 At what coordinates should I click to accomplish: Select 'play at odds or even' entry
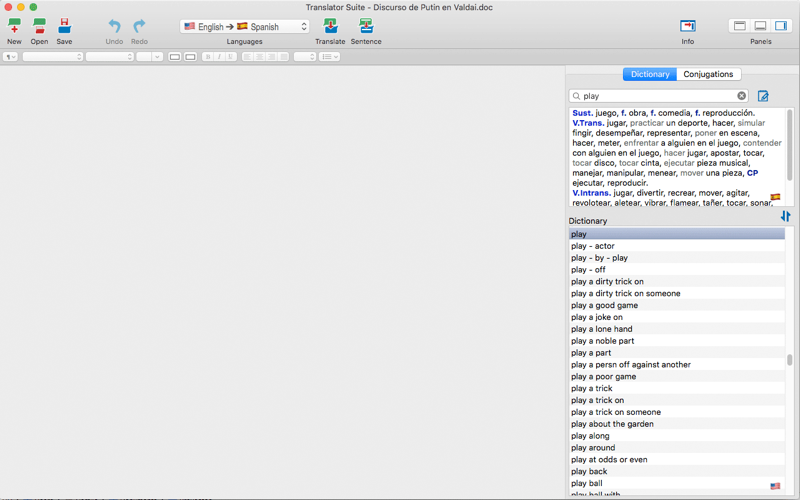point(677,459)
